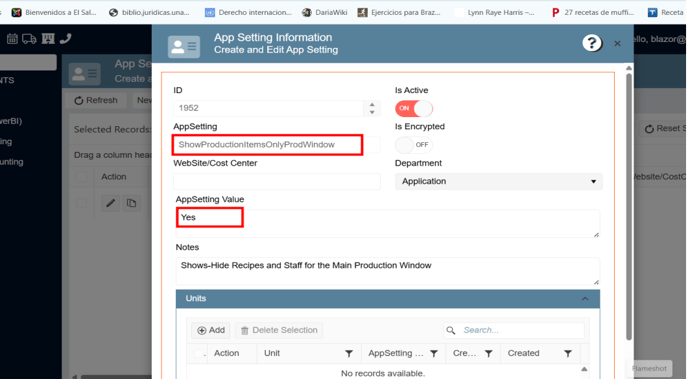688x379 pixels.
Task: Click Delete Selection button
Action: 279,330
